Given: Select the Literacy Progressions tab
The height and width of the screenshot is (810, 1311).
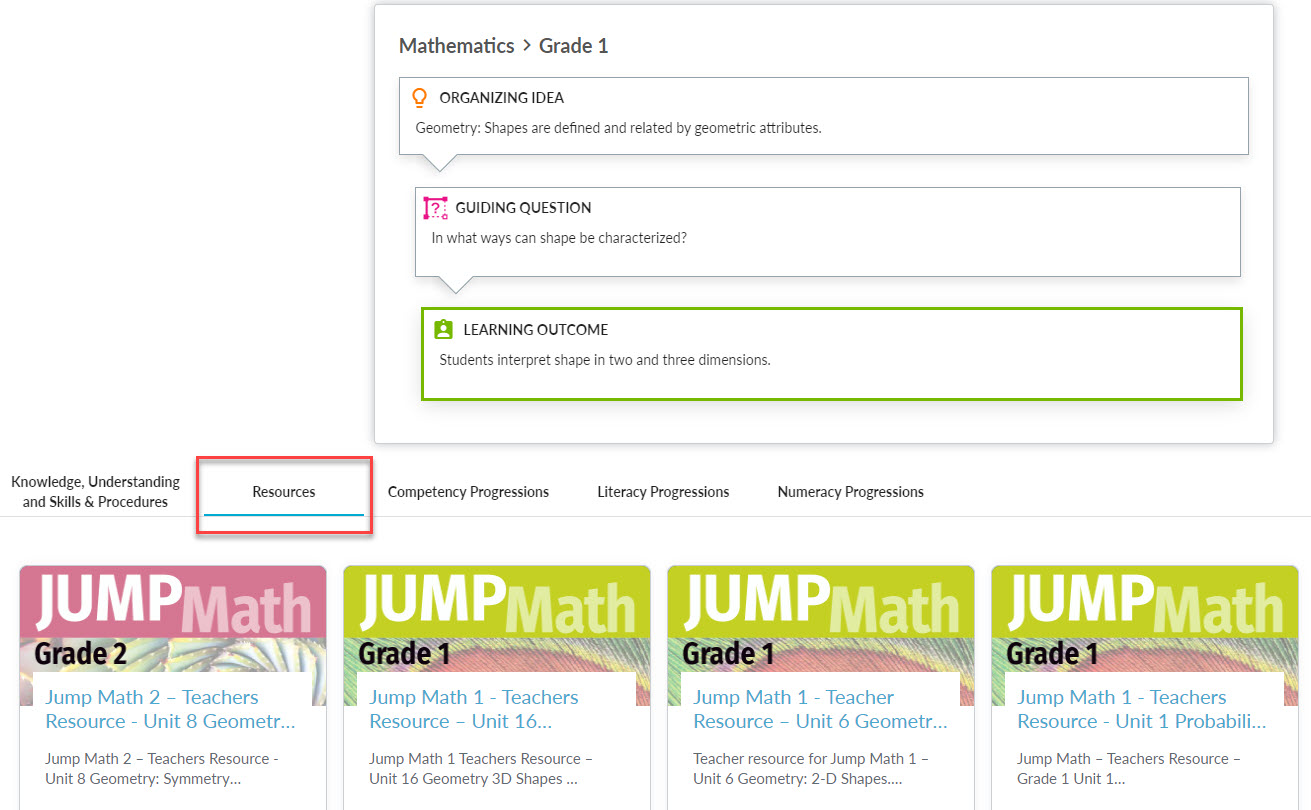Looking at the screenshot, I should click(663, 492).
